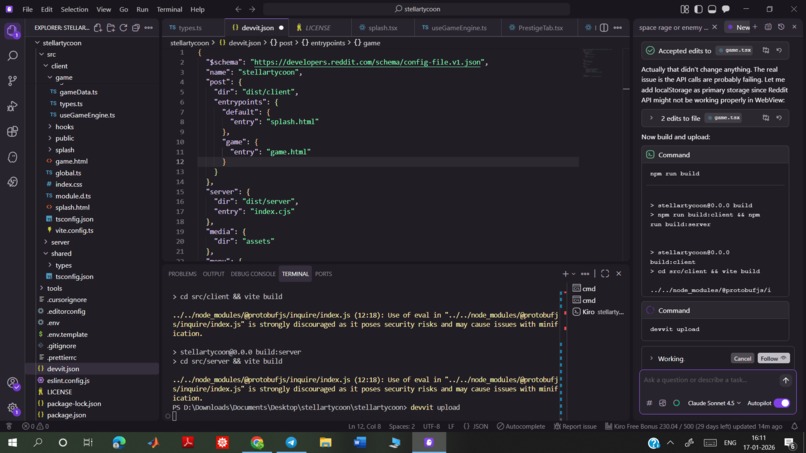Image resolution: width=806 pixels, height=453 pixels.
Task: Switch to useGameEngine.ts editor tab
Action: pyautogui.click(x=459, y=28)
